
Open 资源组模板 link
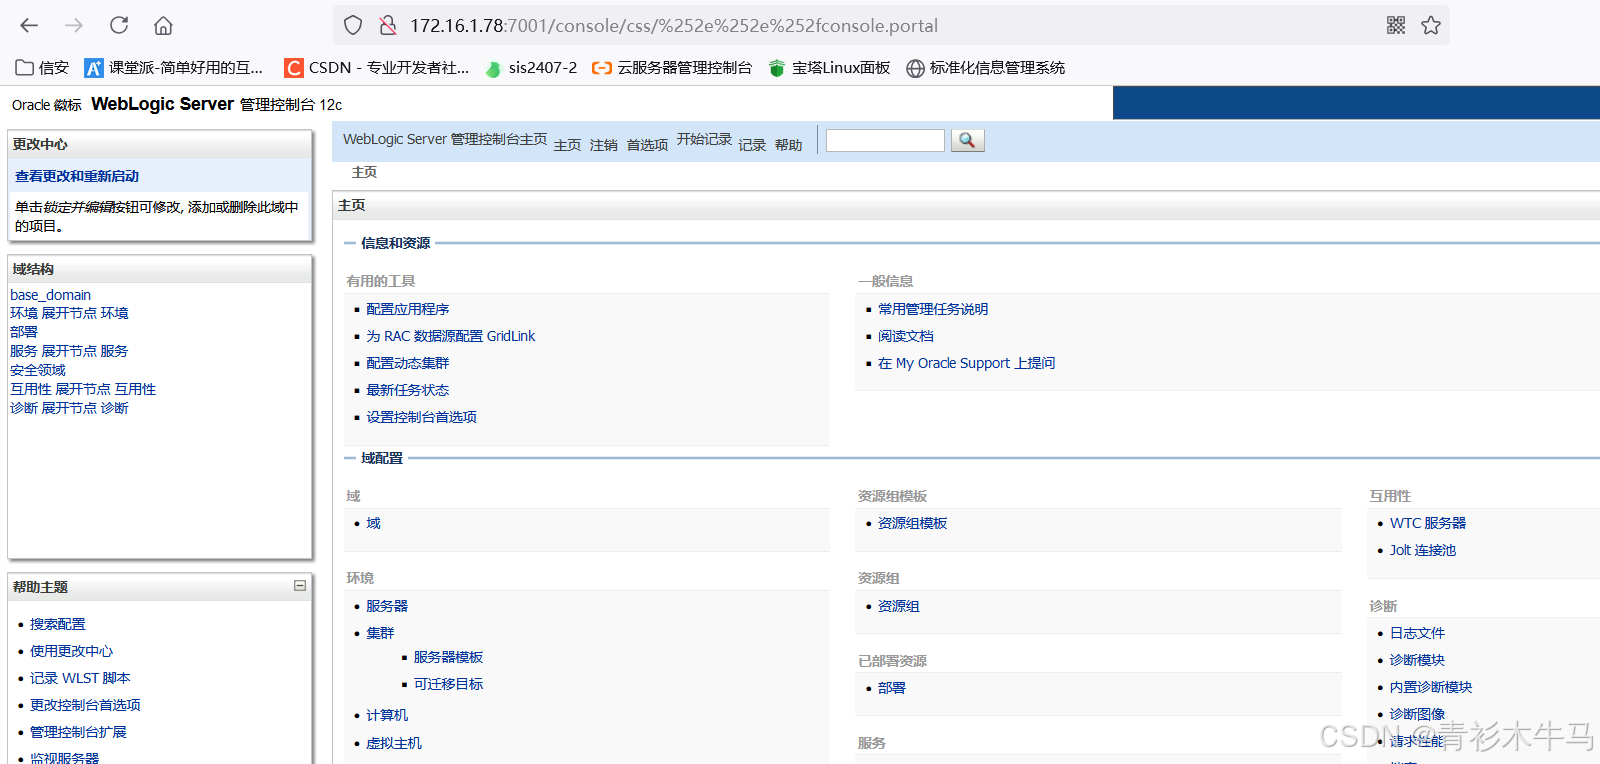pyautogui.click(x=913, y=523)
